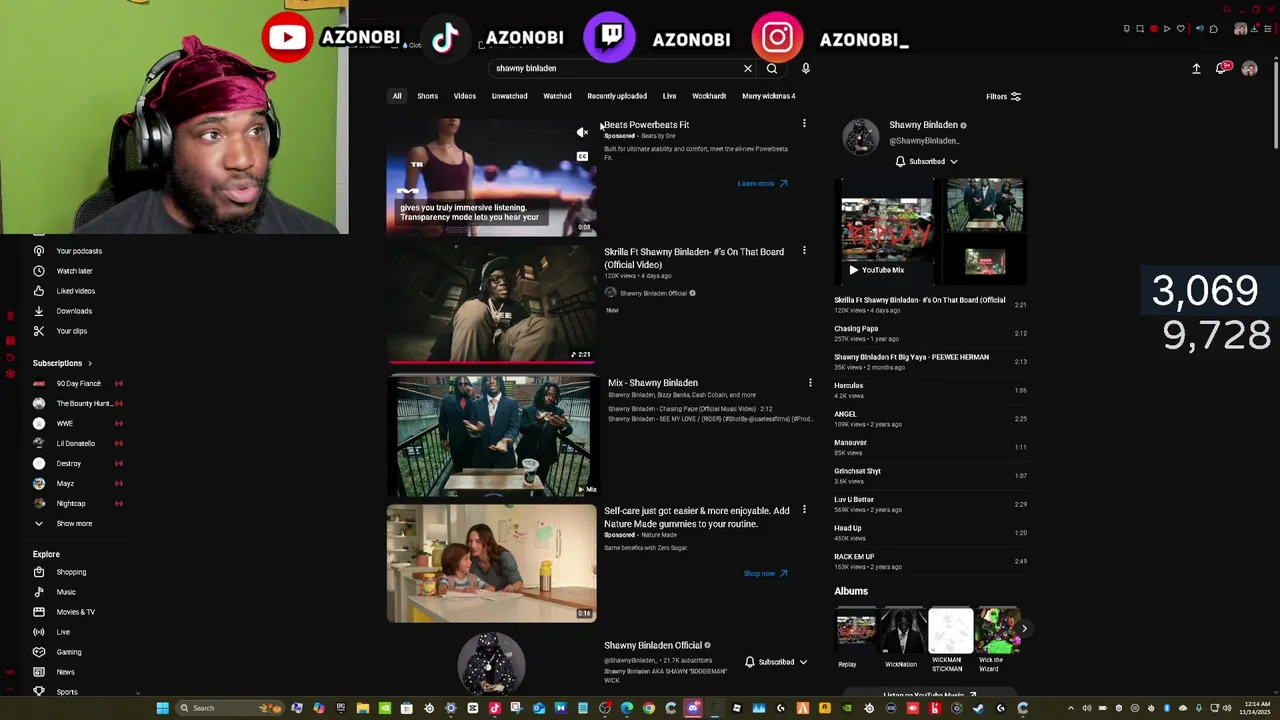Open options for the Nature Made ad

(x=804, y=510)
